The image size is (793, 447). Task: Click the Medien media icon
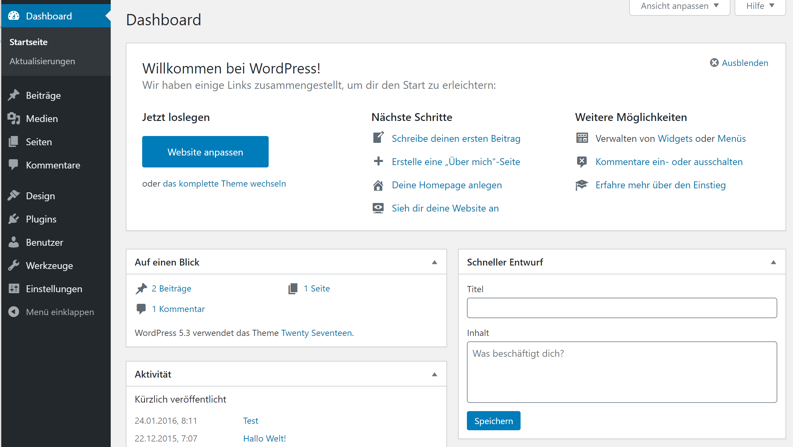14,118
